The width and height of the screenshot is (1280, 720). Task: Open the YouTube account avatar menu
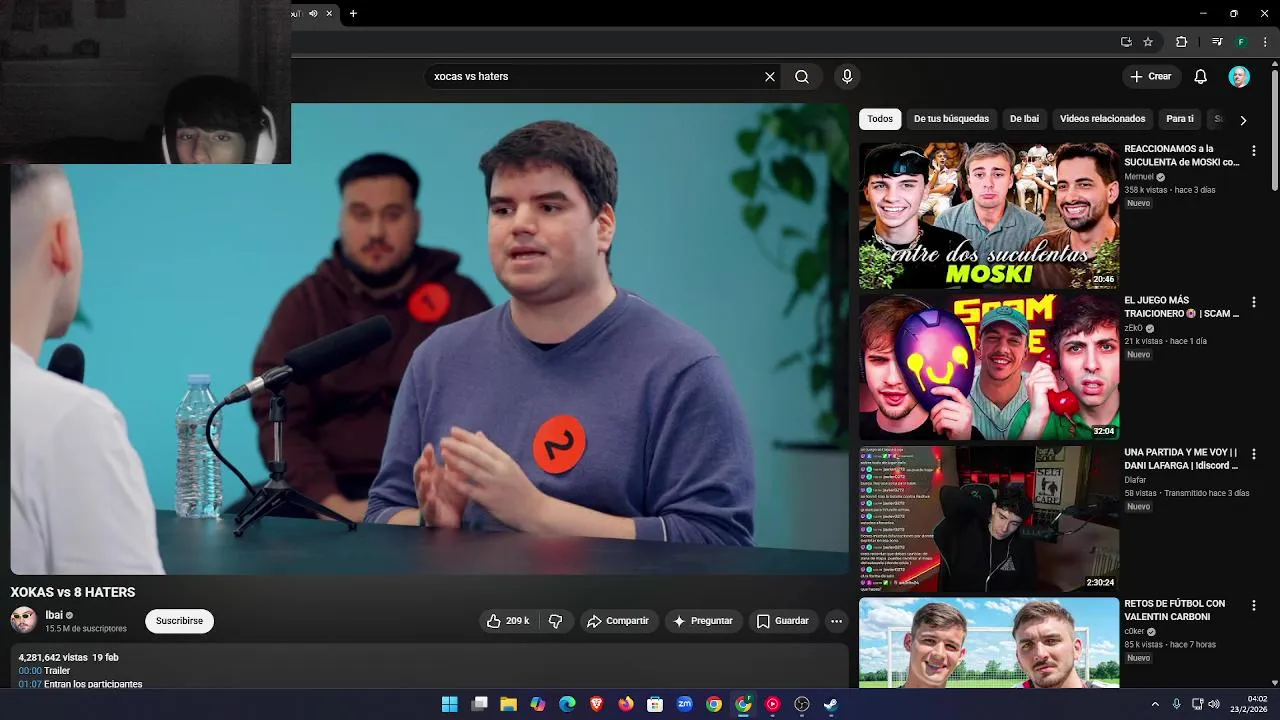point(1239,76)
